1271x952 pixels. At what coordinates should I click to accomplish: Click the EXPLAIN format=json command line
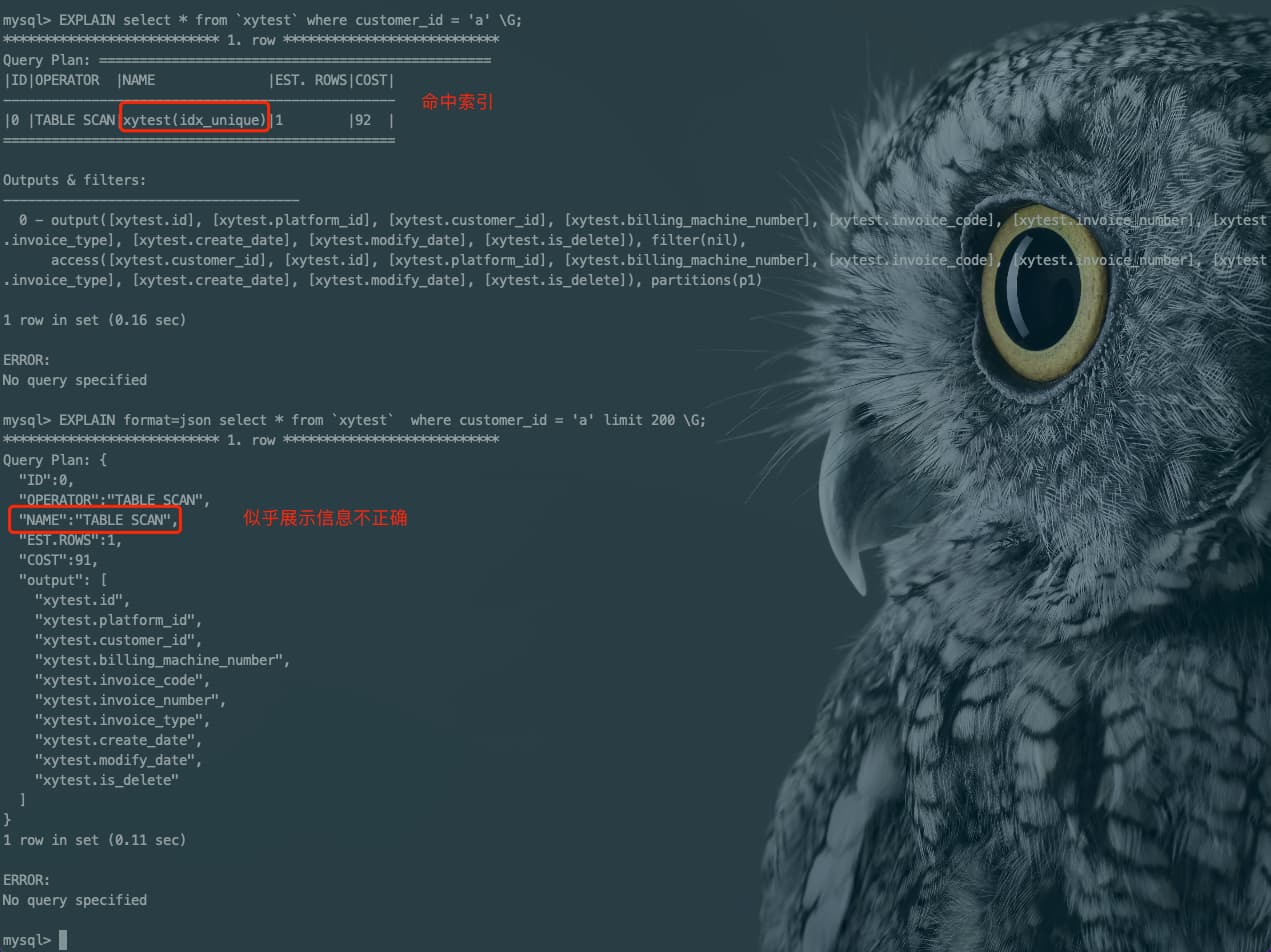click(354, 420)
